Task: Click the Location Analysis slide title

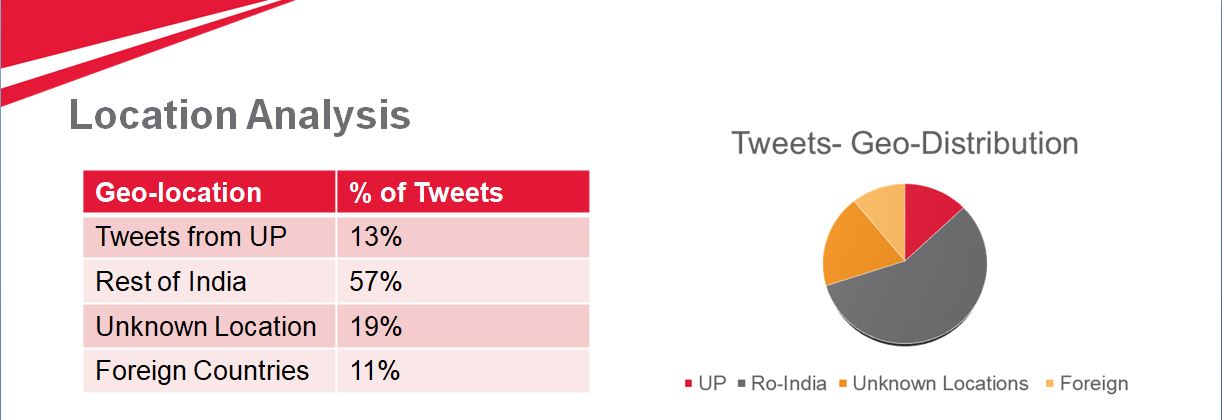Action: 240,116
